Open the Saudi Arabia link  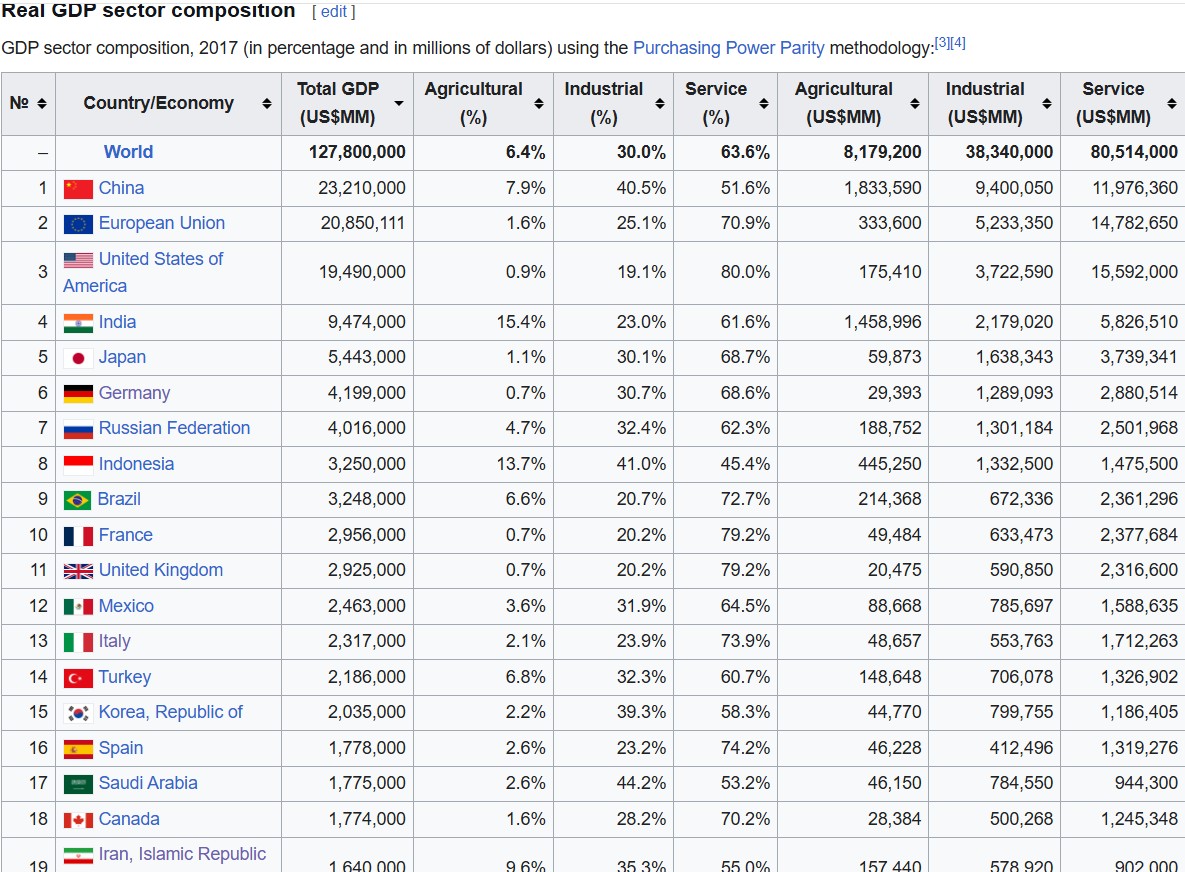[x=148, y=784]
